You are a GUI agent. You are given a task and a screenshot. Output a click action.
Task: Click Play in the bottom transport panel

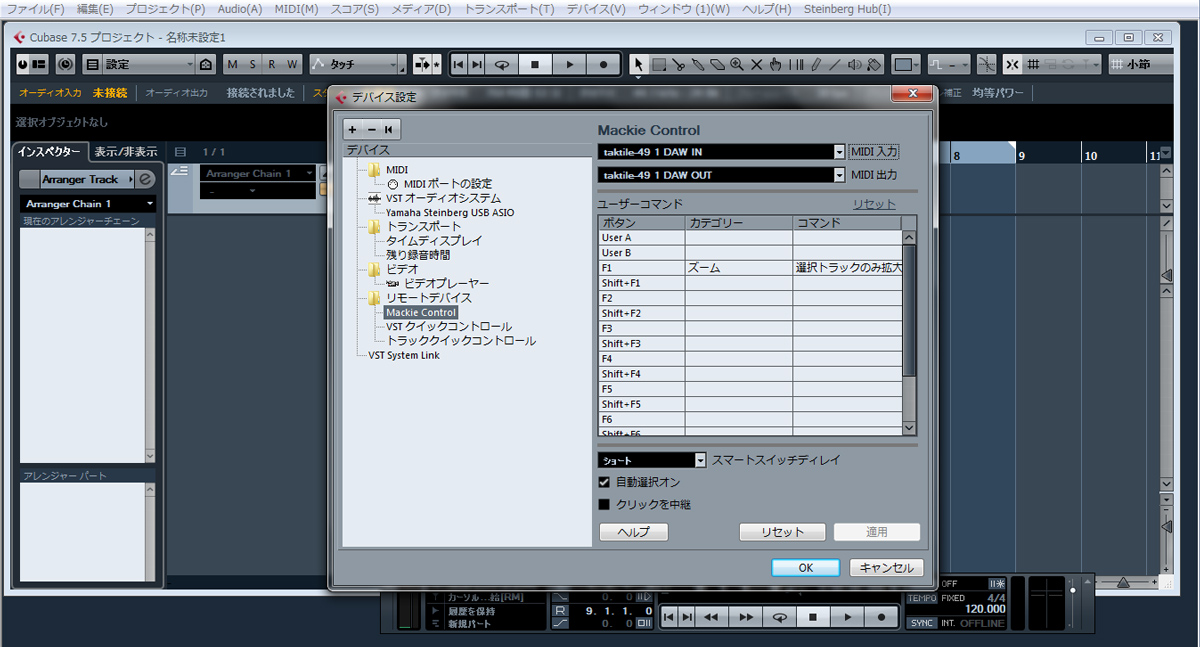tap(847, 617)
